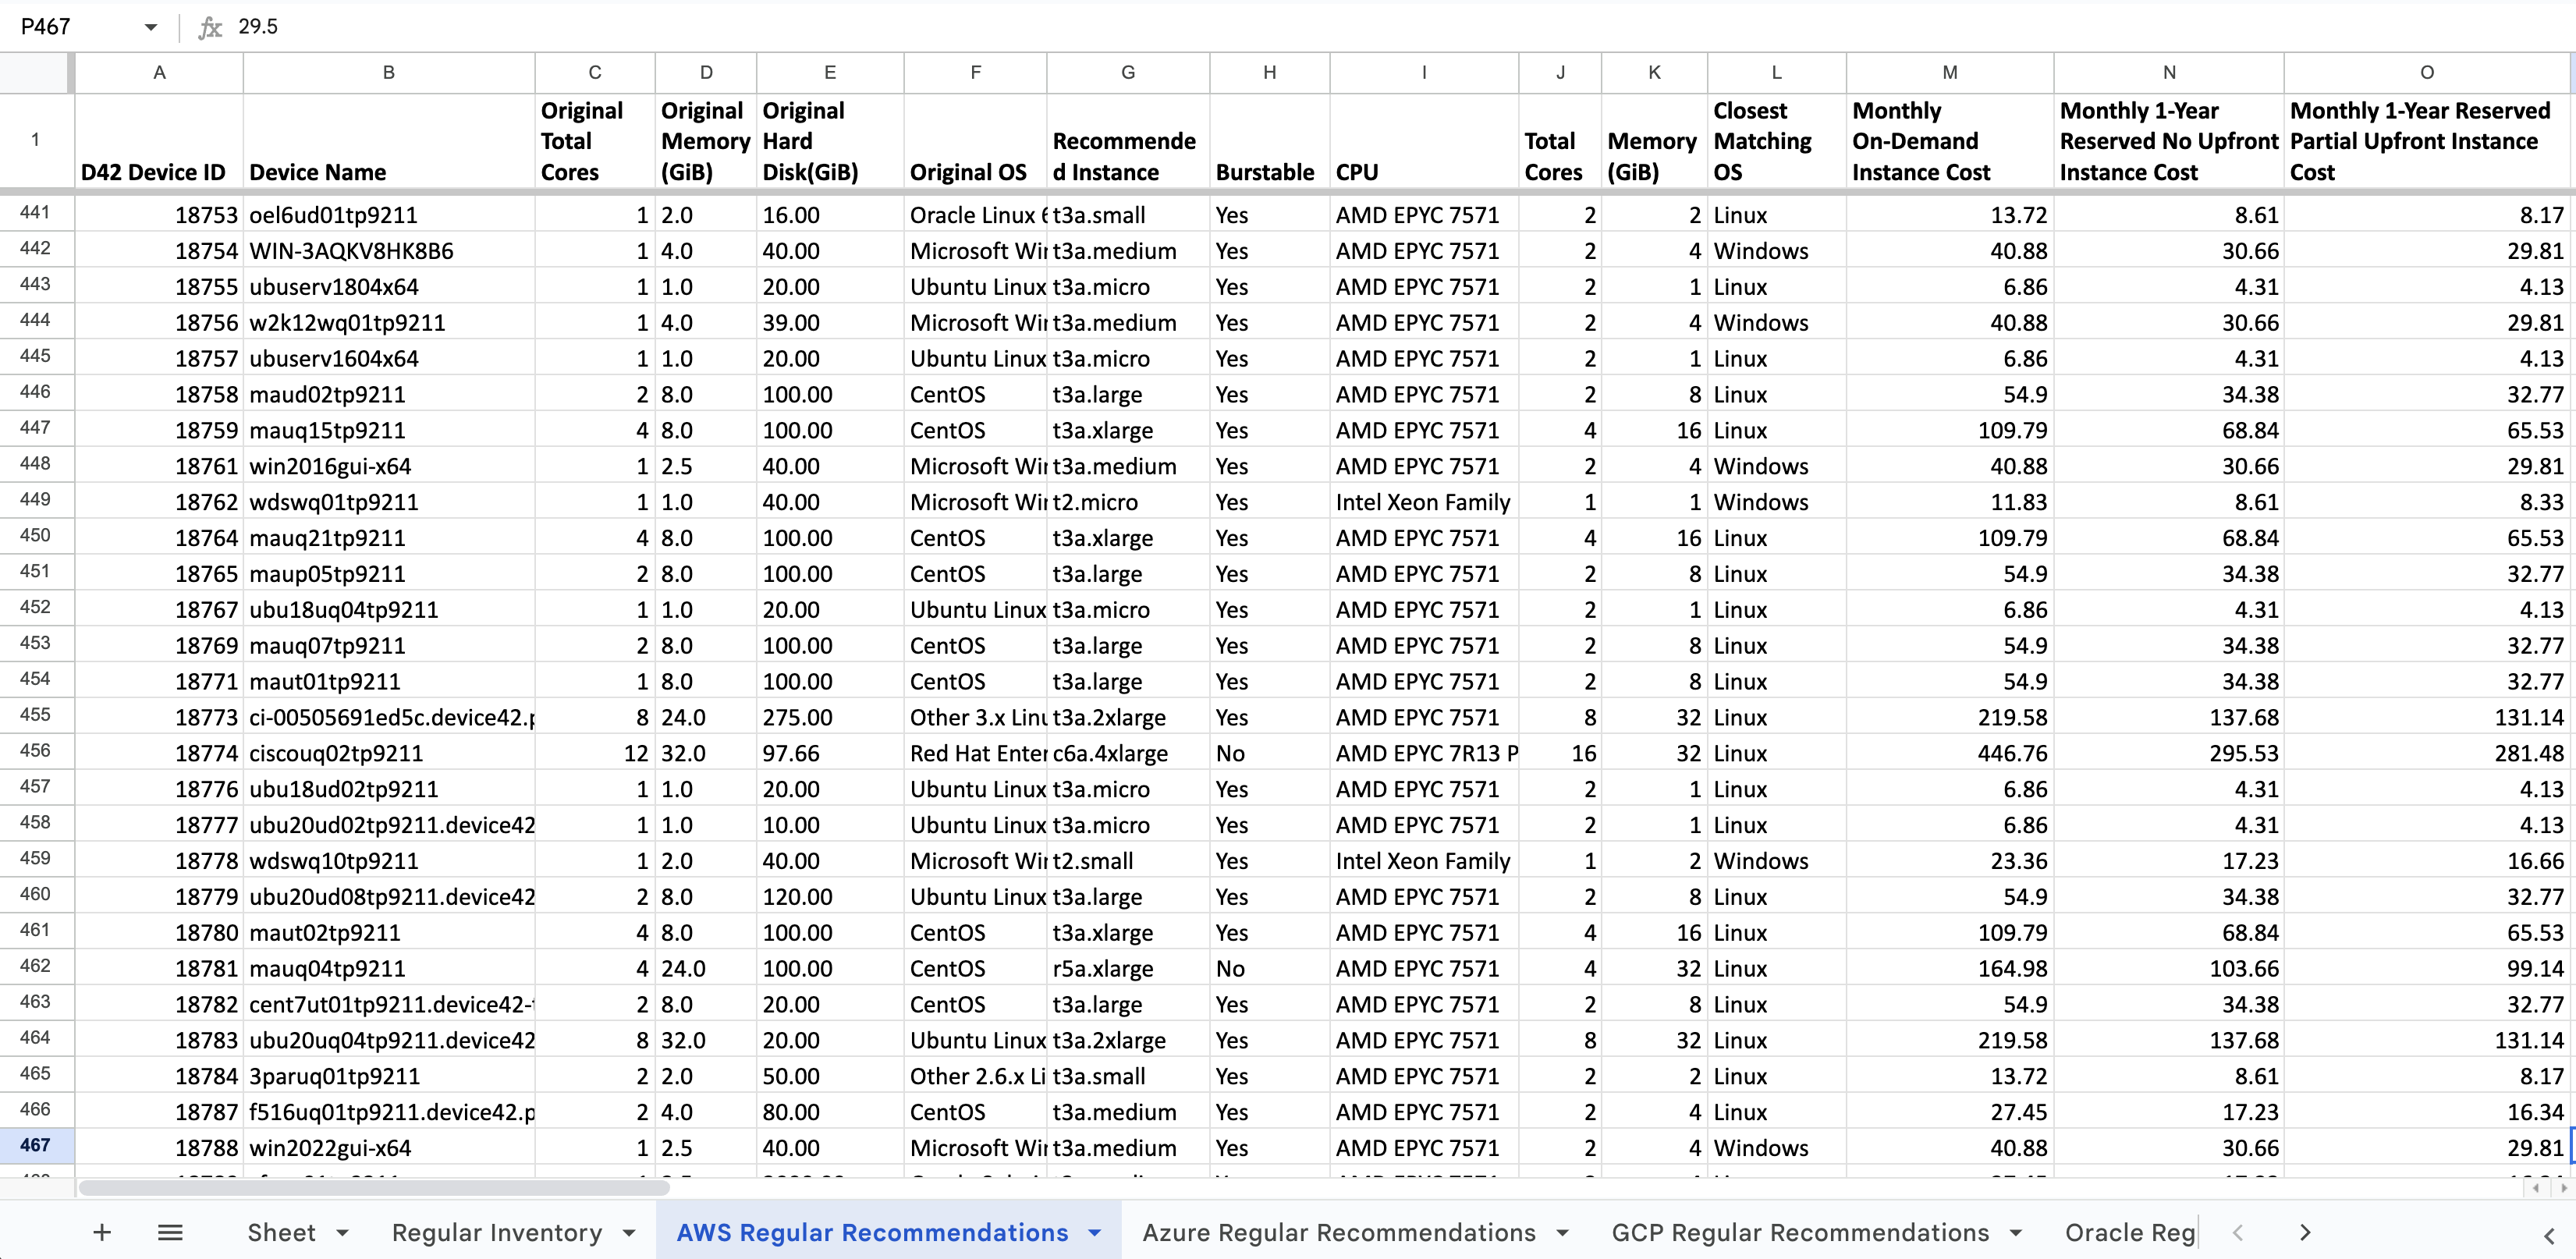Viewport: 2576px width, 1259px height.
Task: Select row 456 header
Action: (36, 752)
